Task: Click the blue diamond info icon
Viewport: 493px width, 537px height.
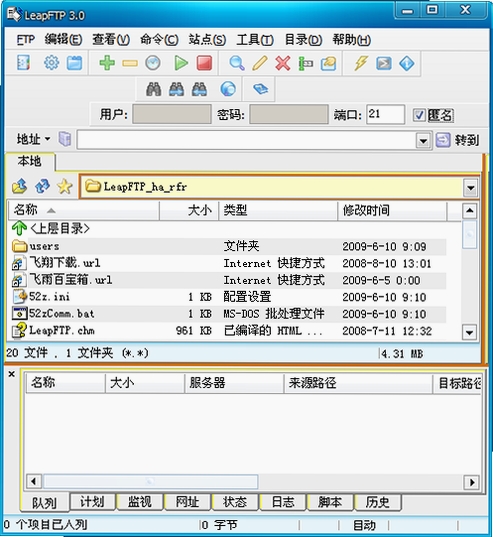Action: pyautogui.click(x=407, y=63)
